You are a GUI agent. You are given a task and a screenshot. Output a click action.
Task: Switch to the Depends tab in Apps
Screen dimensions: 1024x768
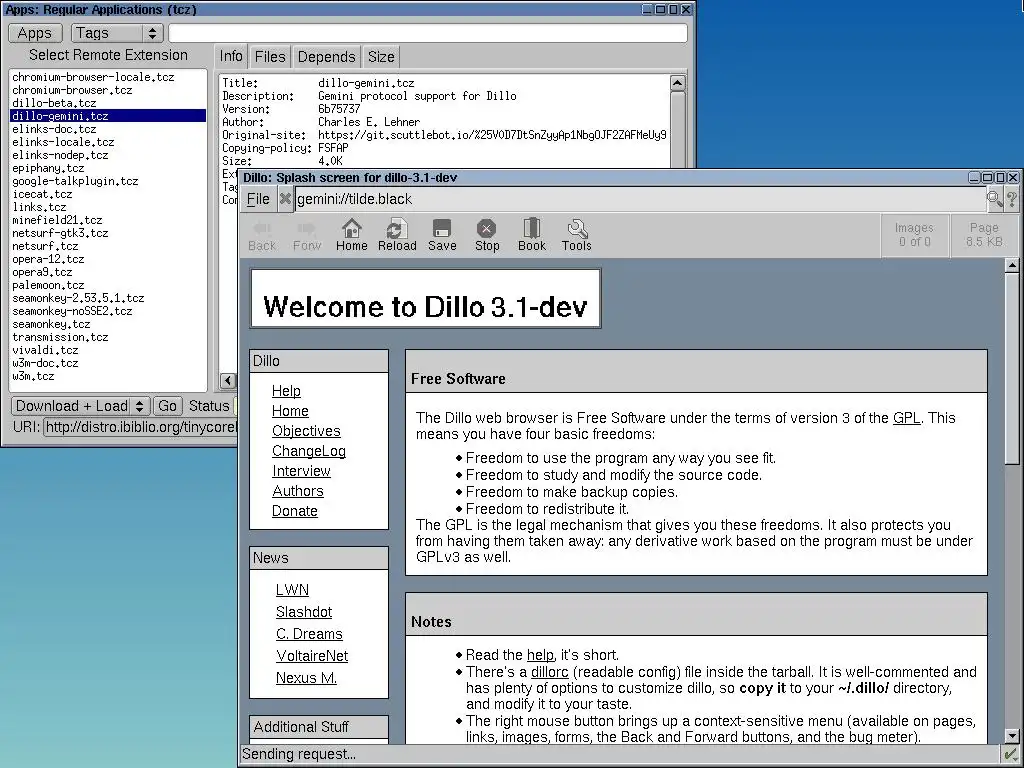(326, 57)
